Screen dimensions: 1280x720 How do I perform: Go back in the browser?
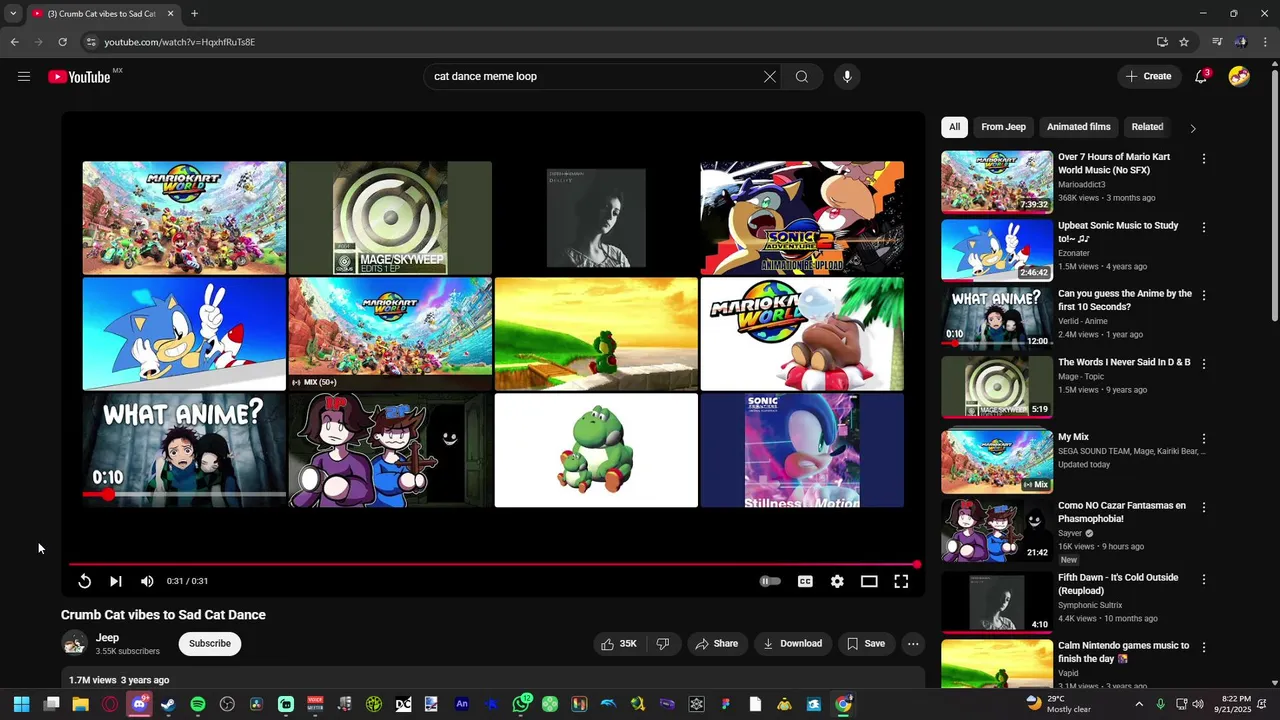click(x=14, y=42)
